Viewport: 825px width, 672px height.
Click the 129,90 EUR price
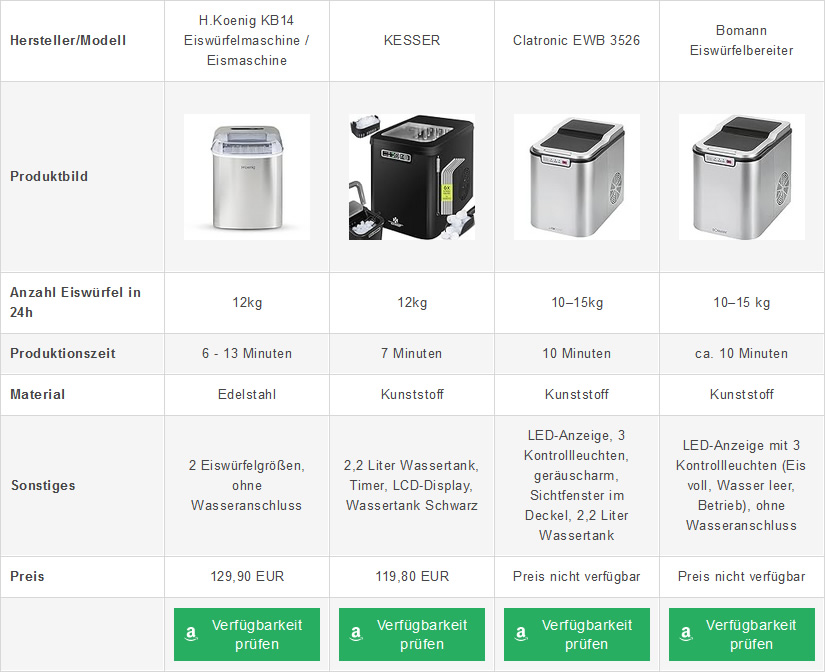click(247, 577)
